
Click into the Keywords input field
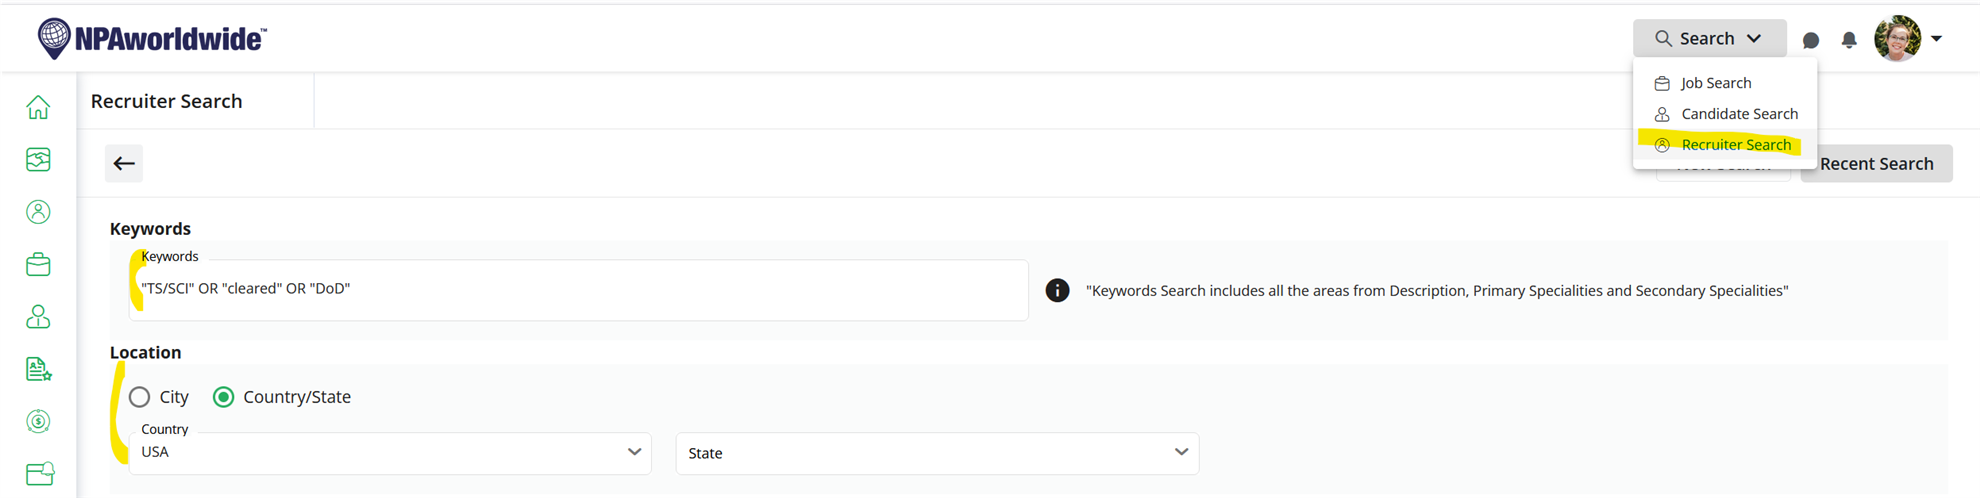(x=578, y=290)
